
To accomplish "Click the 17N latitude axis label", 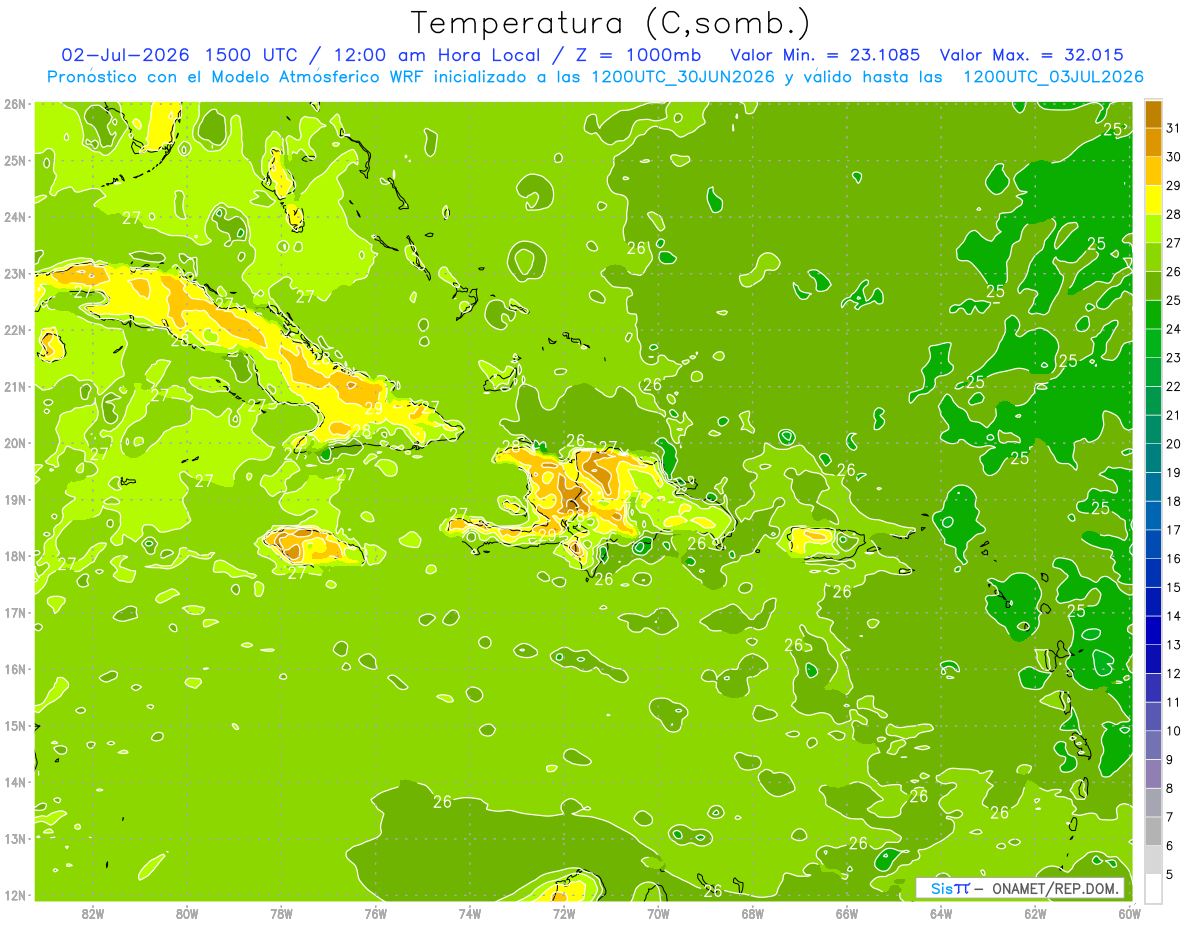I will click(15, 612).
